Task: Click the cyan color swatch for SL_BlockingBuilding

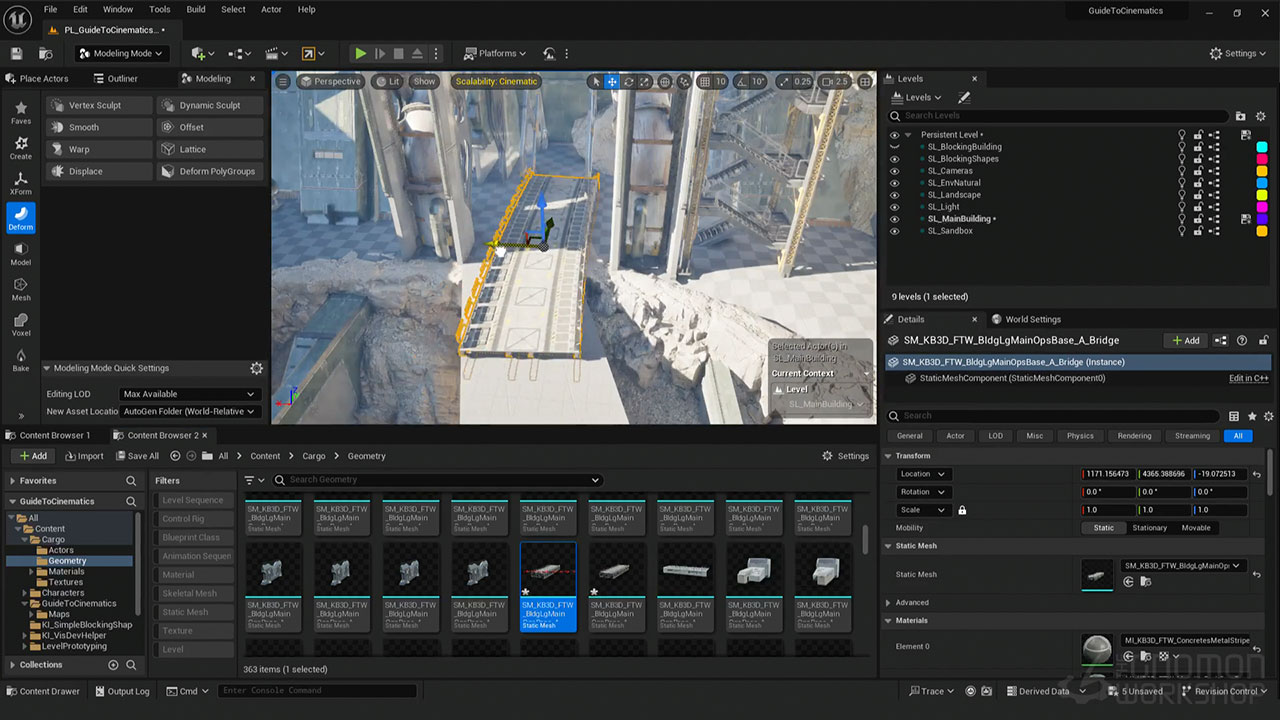Action: (x=1261, y=147)
